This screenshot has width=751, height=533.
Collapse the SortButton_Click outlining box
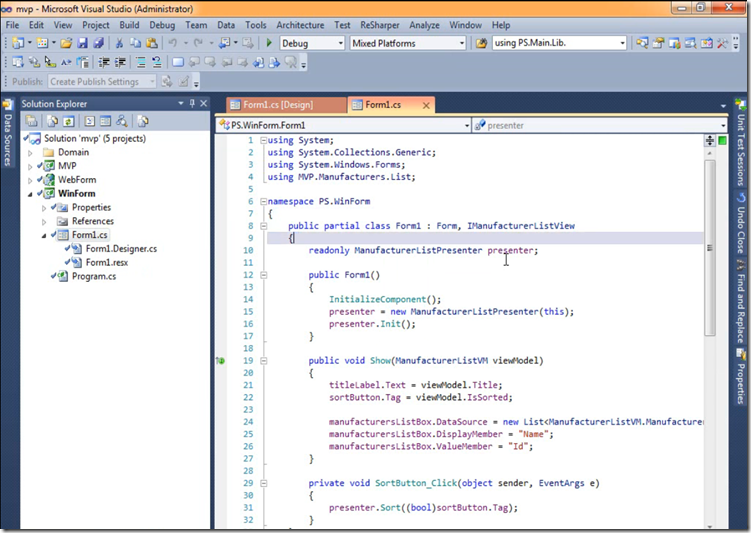click(263, 483)
